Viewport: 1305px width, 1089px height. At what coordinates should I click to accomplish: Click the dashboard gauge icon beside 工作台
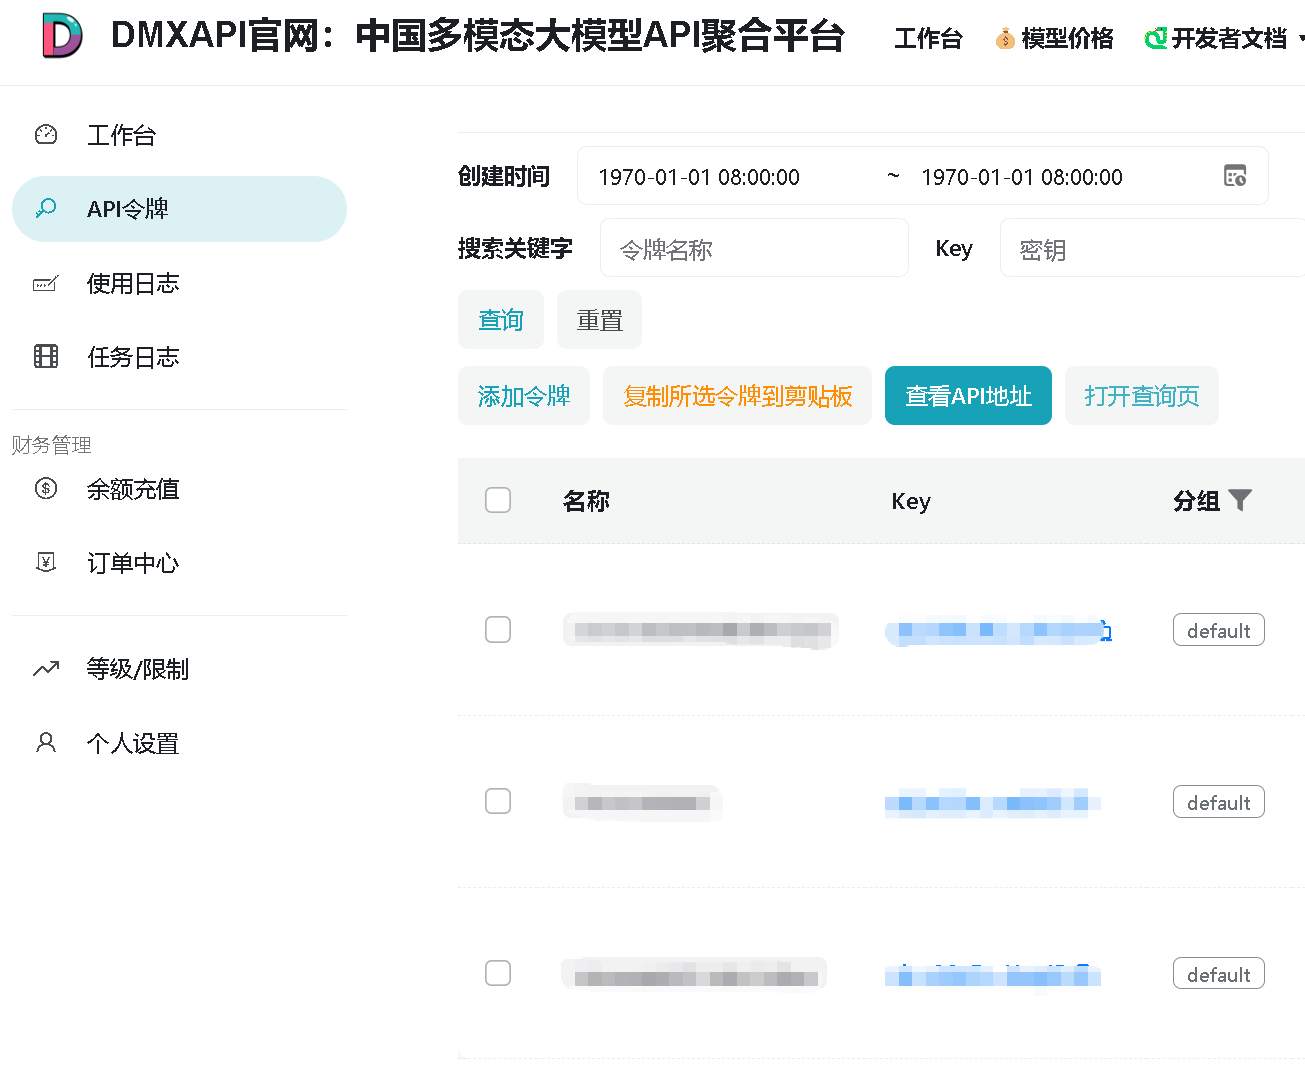[x=46, y=135]
